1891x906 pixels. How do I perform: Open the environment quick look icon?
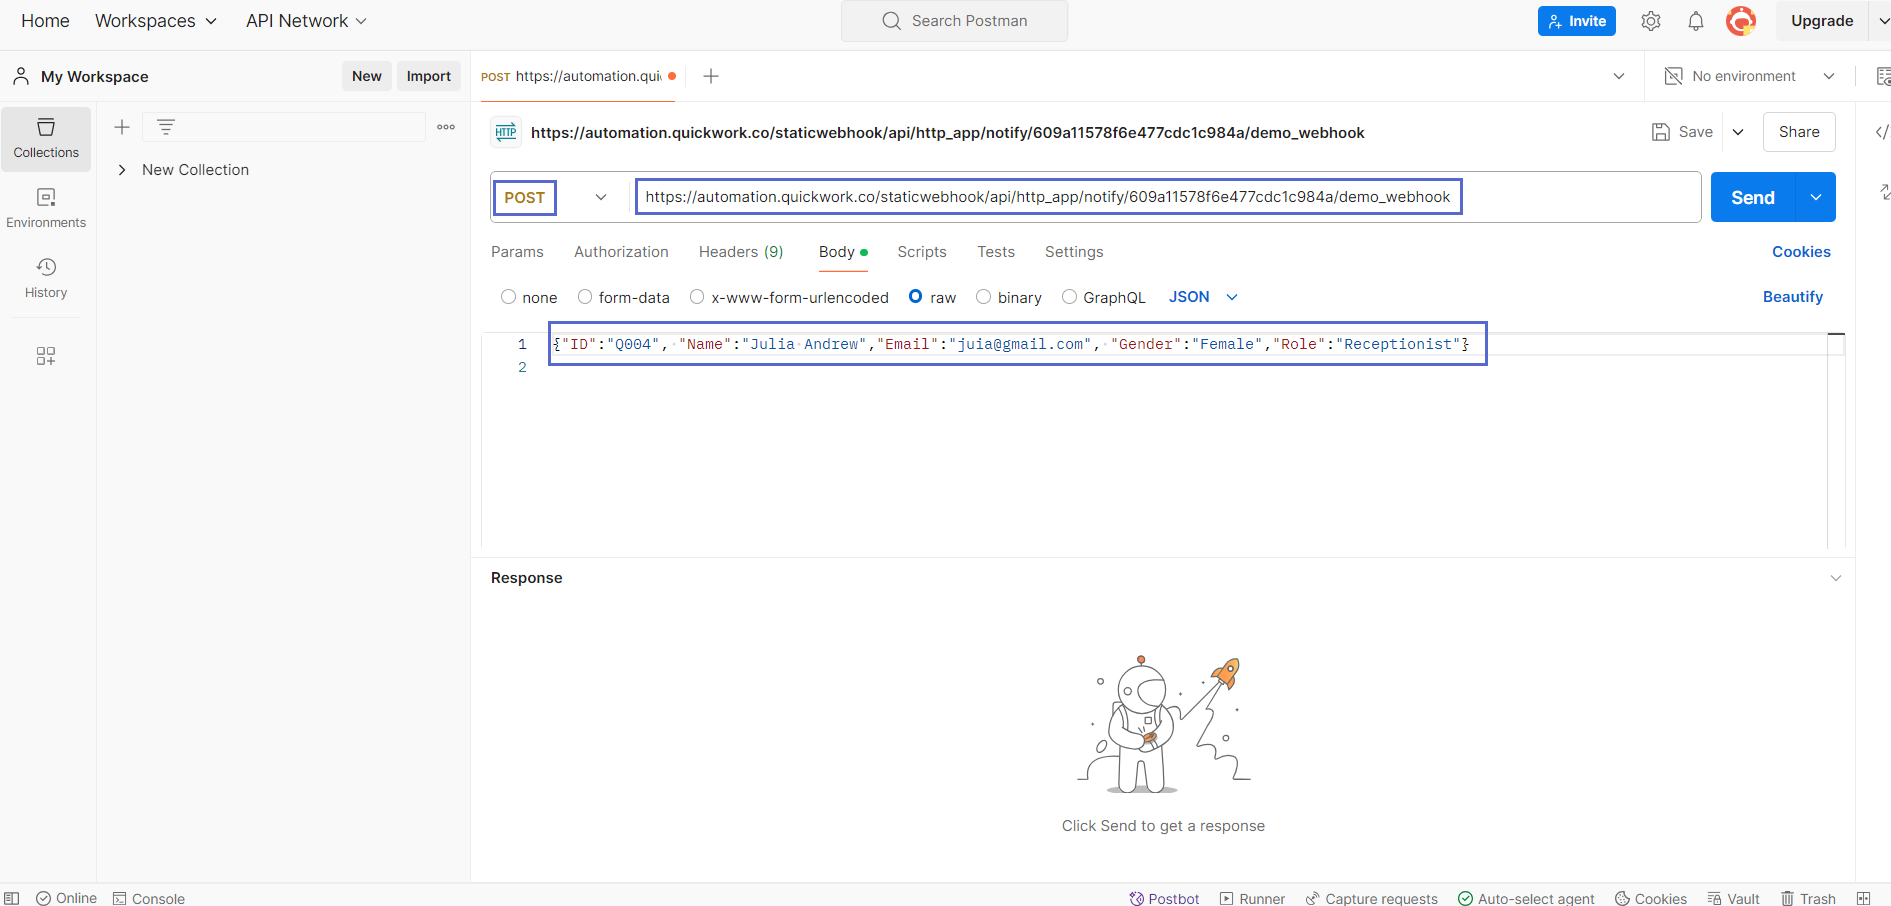click(1882, 76)
